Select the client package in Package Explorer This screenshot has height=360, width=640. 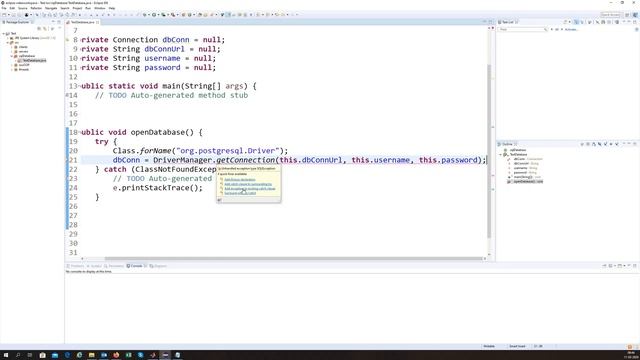coord(23,47)
